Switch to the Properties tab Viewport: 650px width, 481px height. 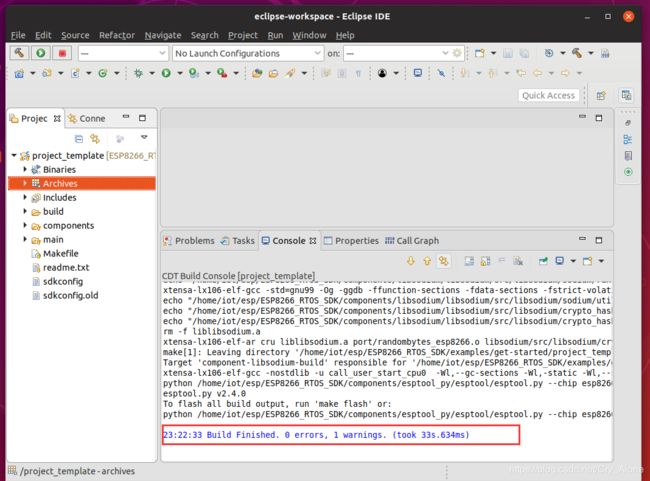351,241
